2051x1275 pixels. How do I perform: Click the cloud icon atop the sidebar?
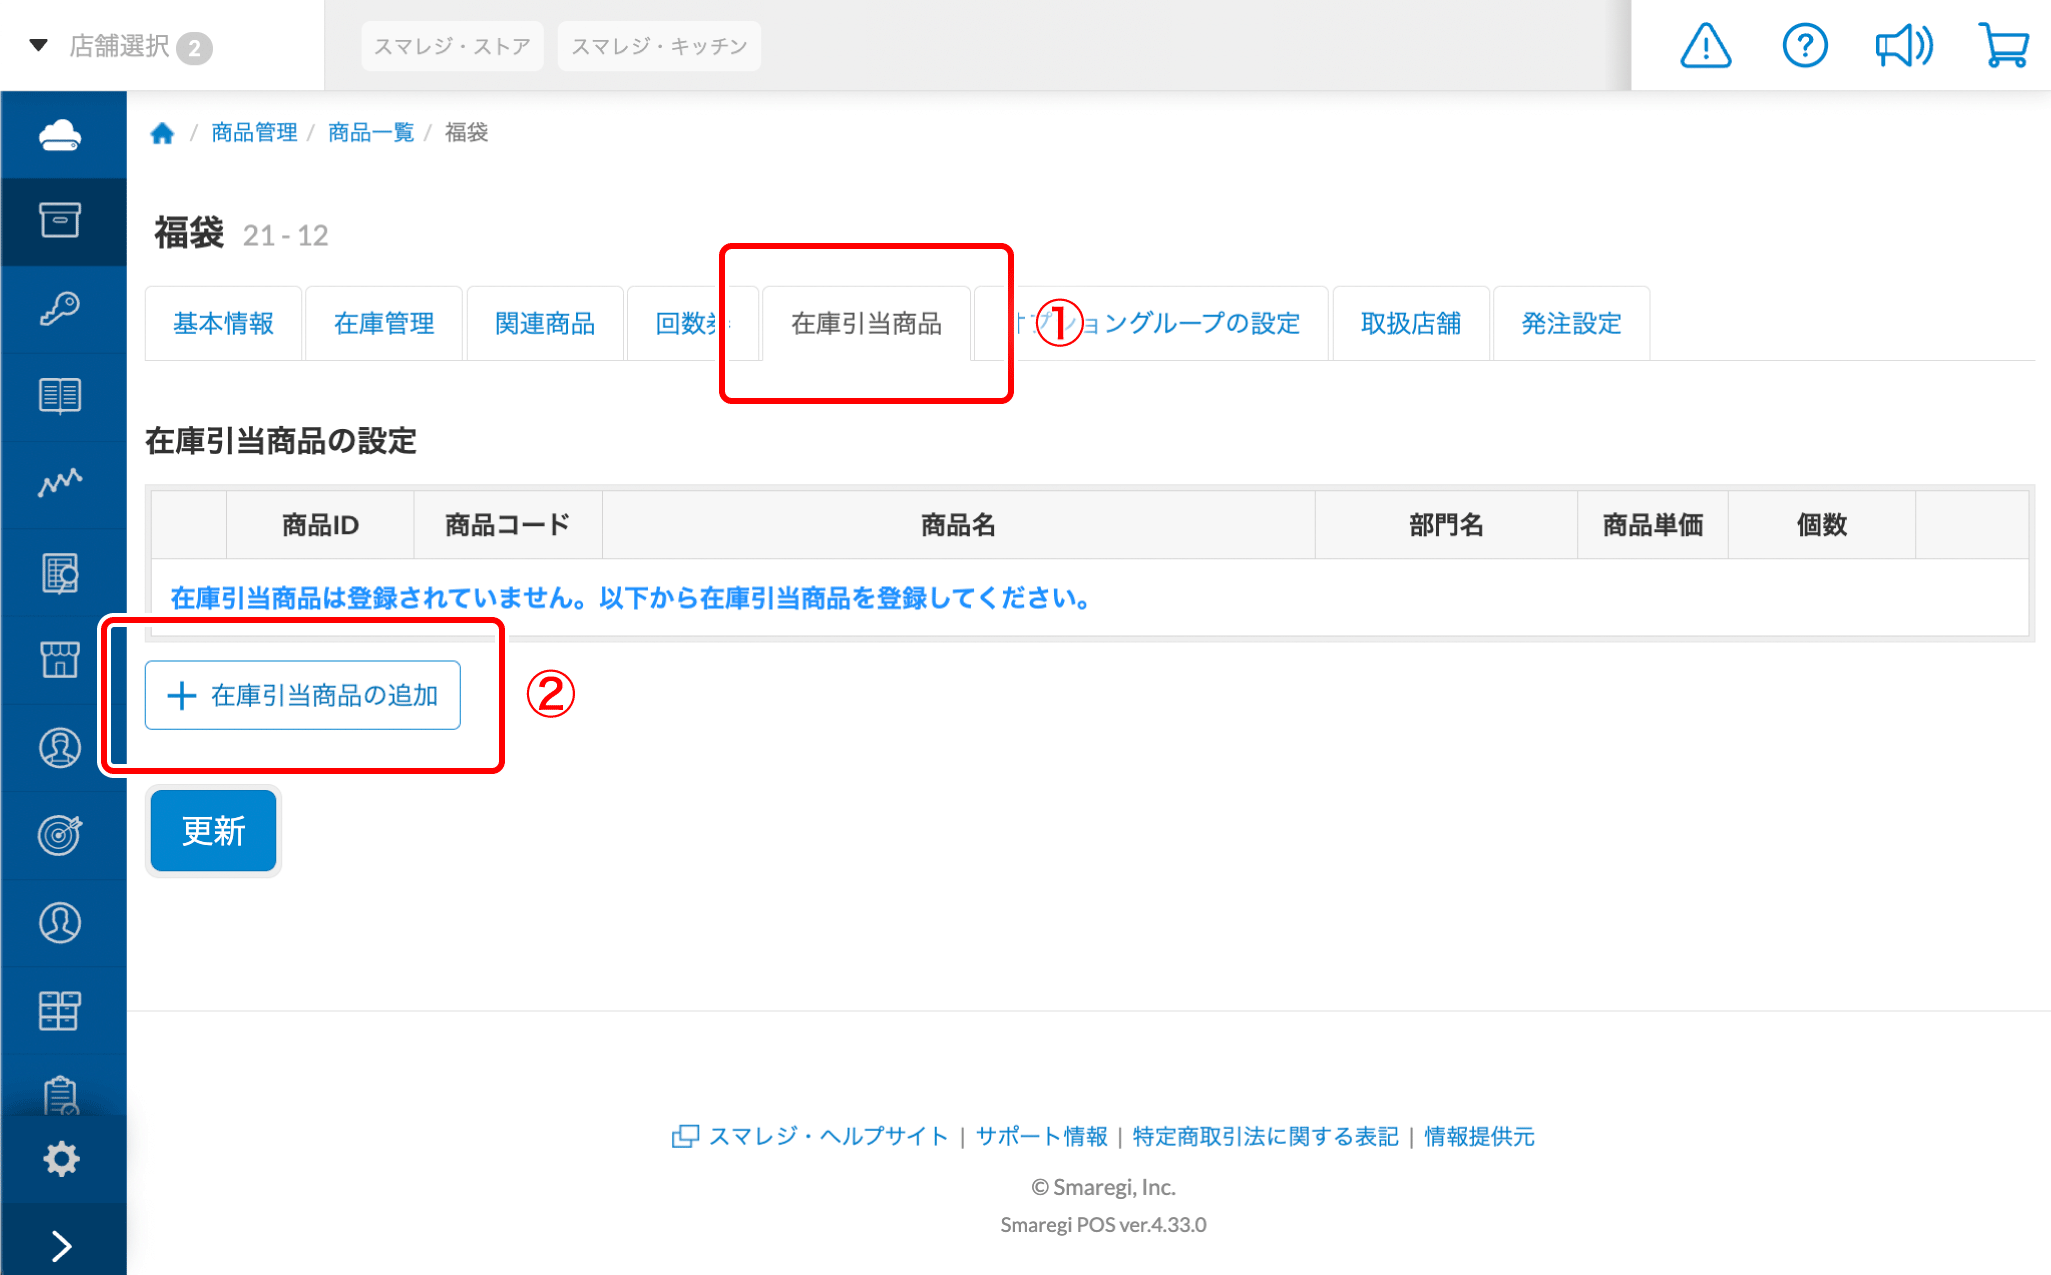point(62,133)
